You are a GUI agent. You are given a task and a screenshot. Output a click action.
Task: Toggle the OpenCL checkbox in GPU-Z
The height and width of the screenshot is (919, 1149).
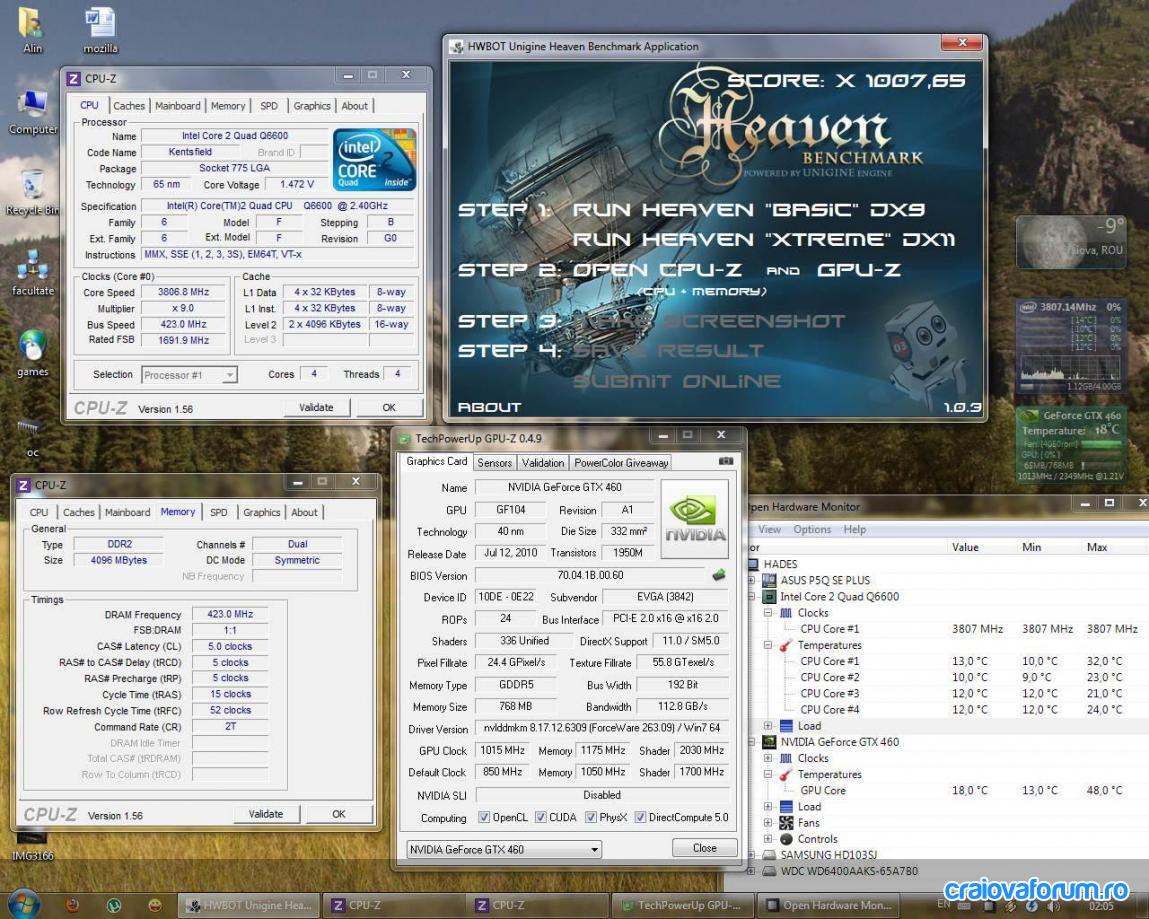click(x=484, y=817)
